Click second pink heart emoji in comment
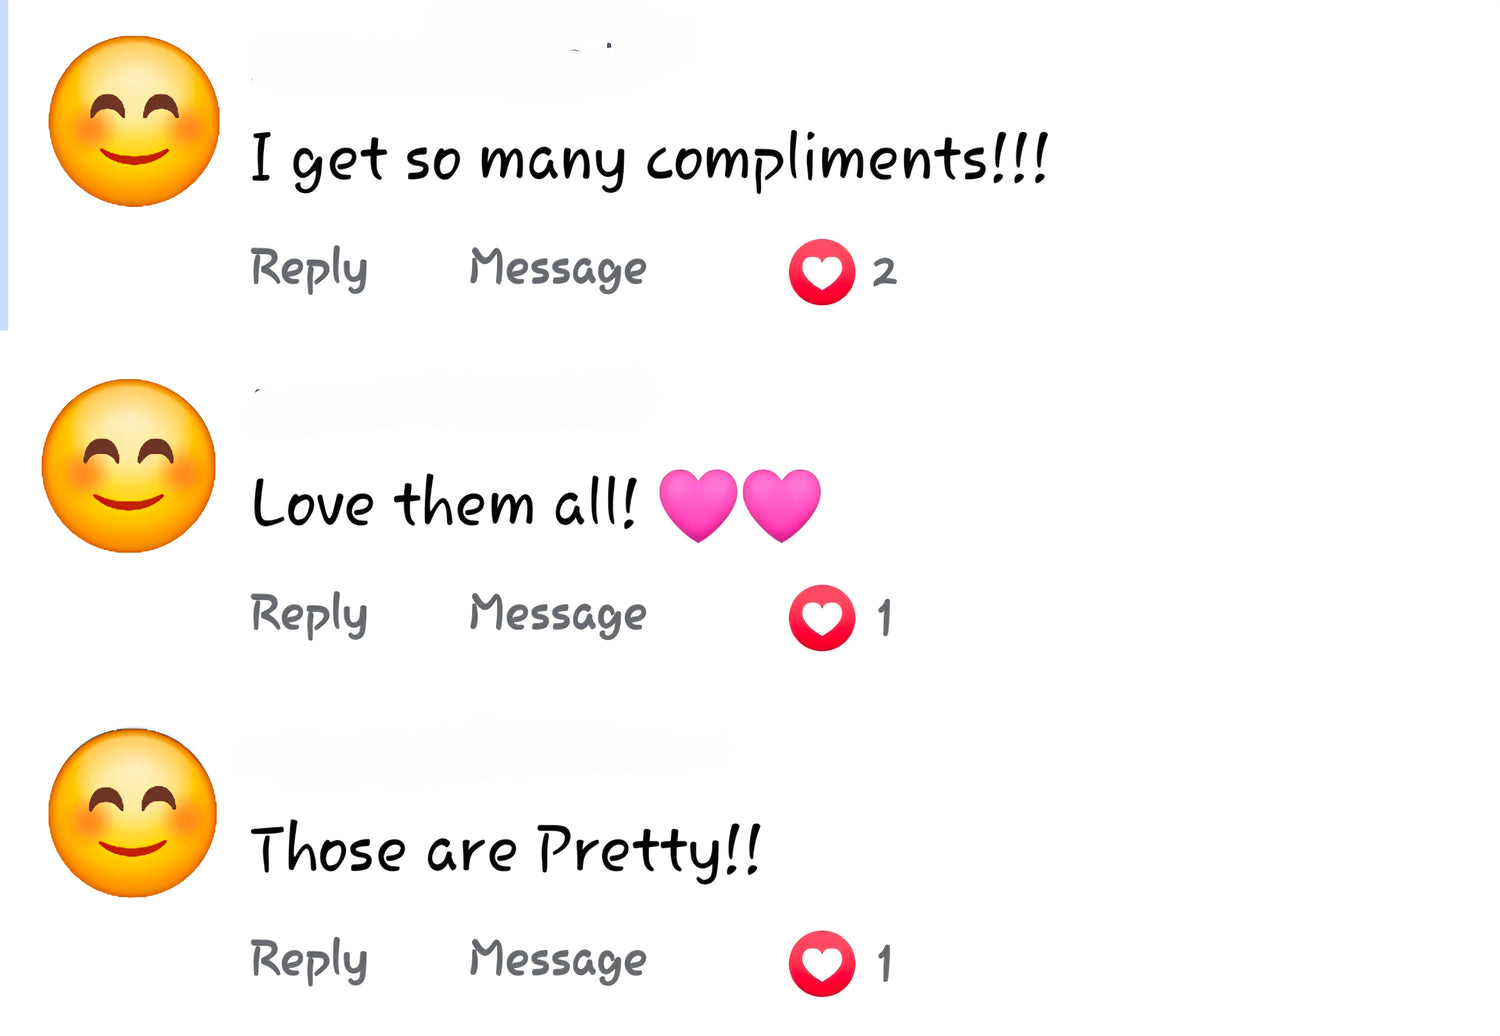The image size is (1500, 1036). pos(782,505)
